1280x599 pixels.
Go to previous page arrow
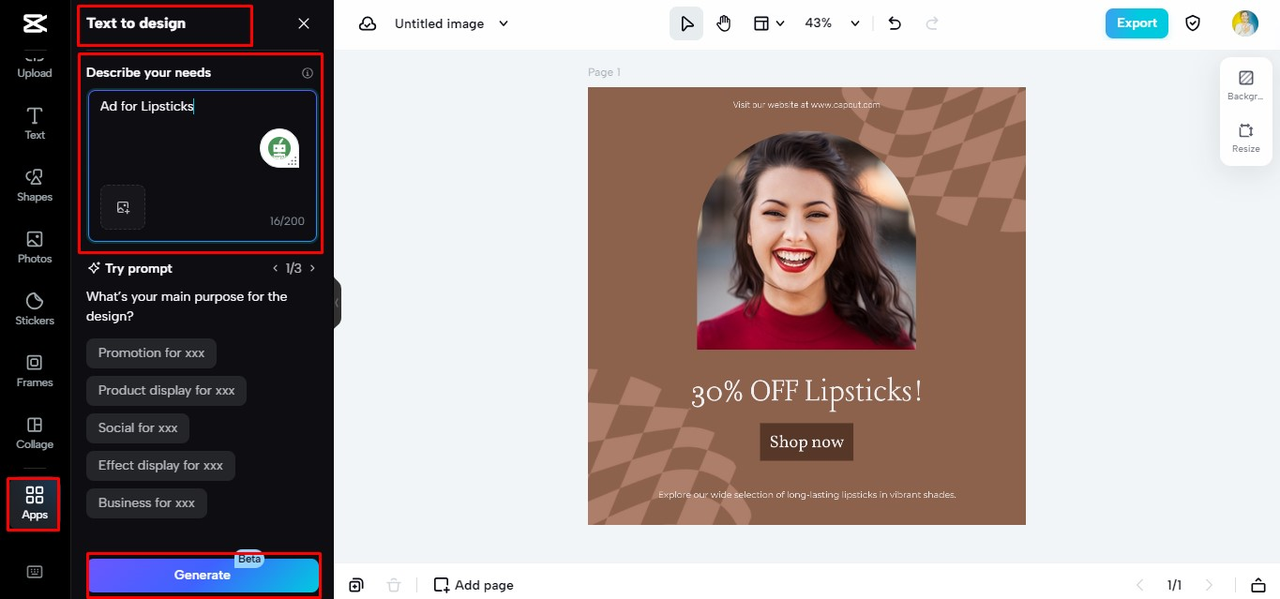(x=1139, y=585)
